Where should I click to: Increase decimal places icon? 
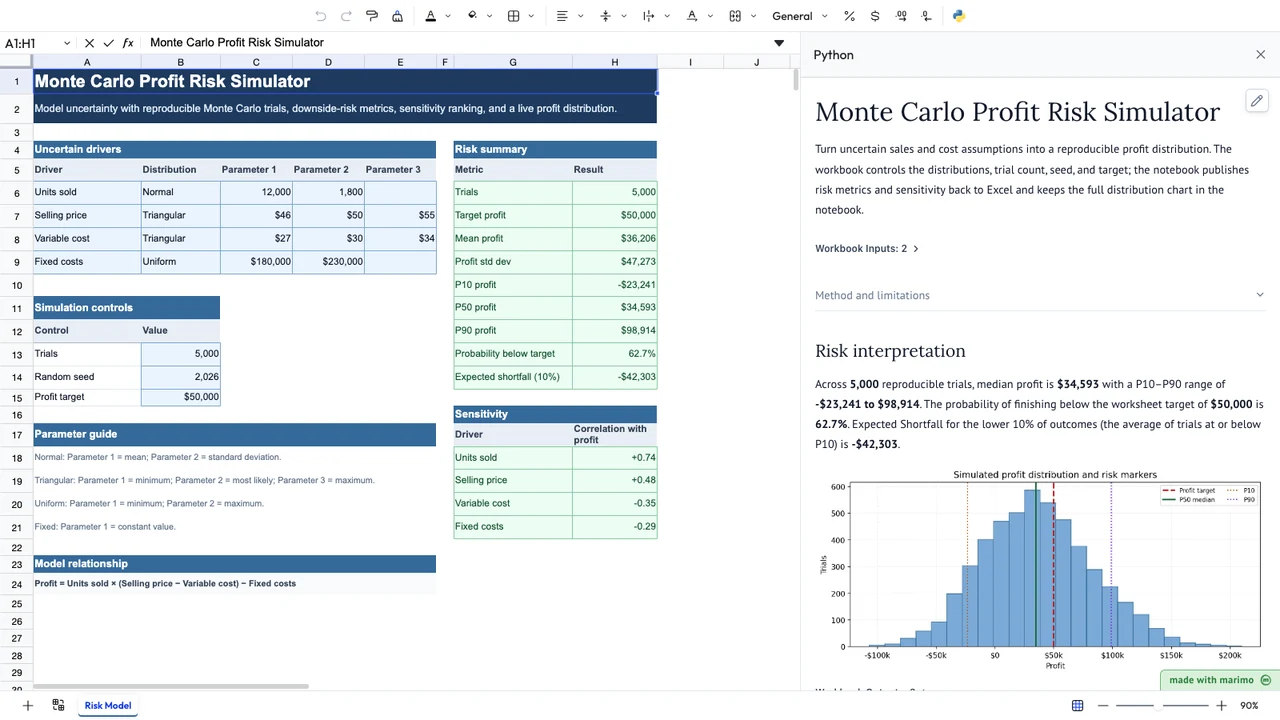click(902, 16)
